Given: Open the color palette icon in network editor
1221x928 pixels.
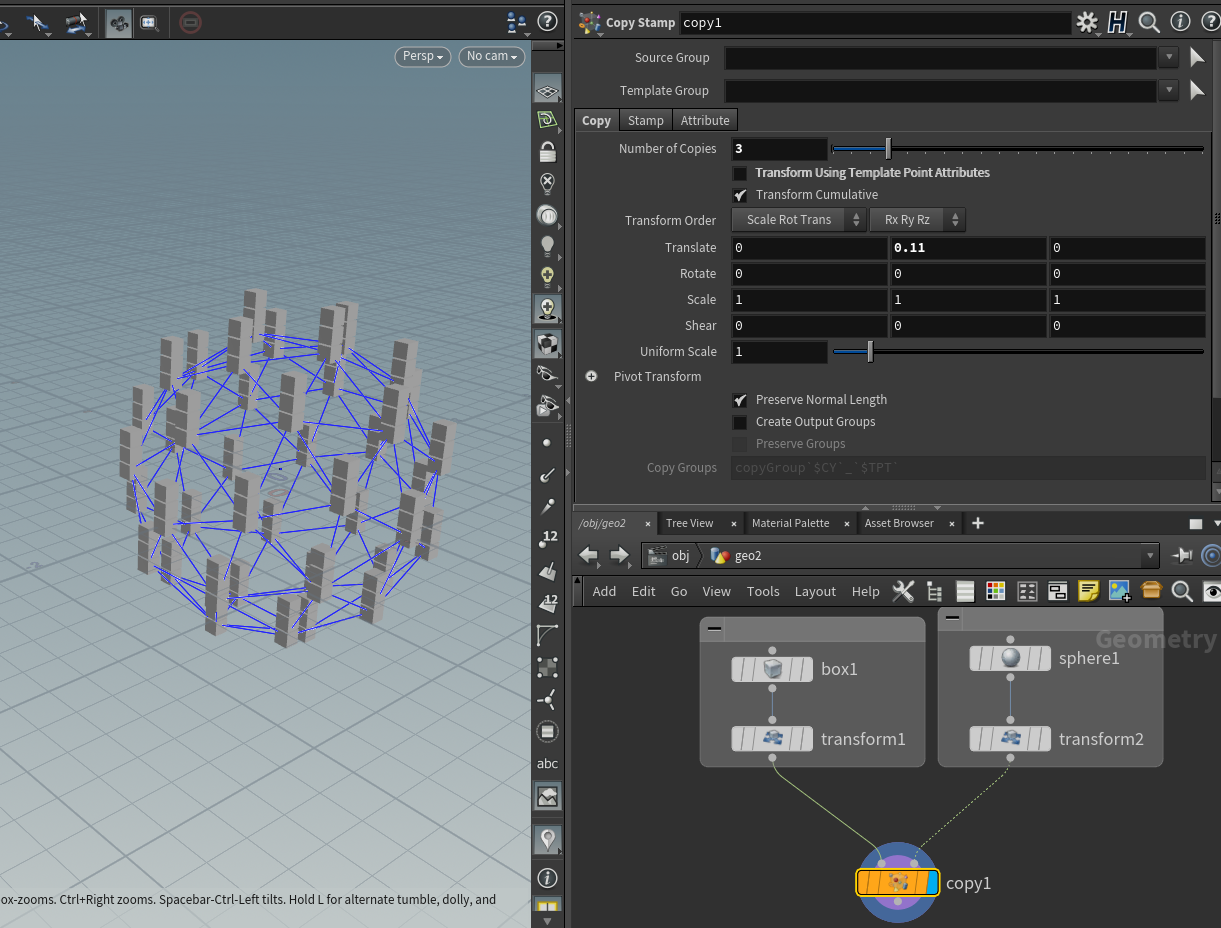Looking at the screenshot, I should pyautogui.click(x=995, y=591).
